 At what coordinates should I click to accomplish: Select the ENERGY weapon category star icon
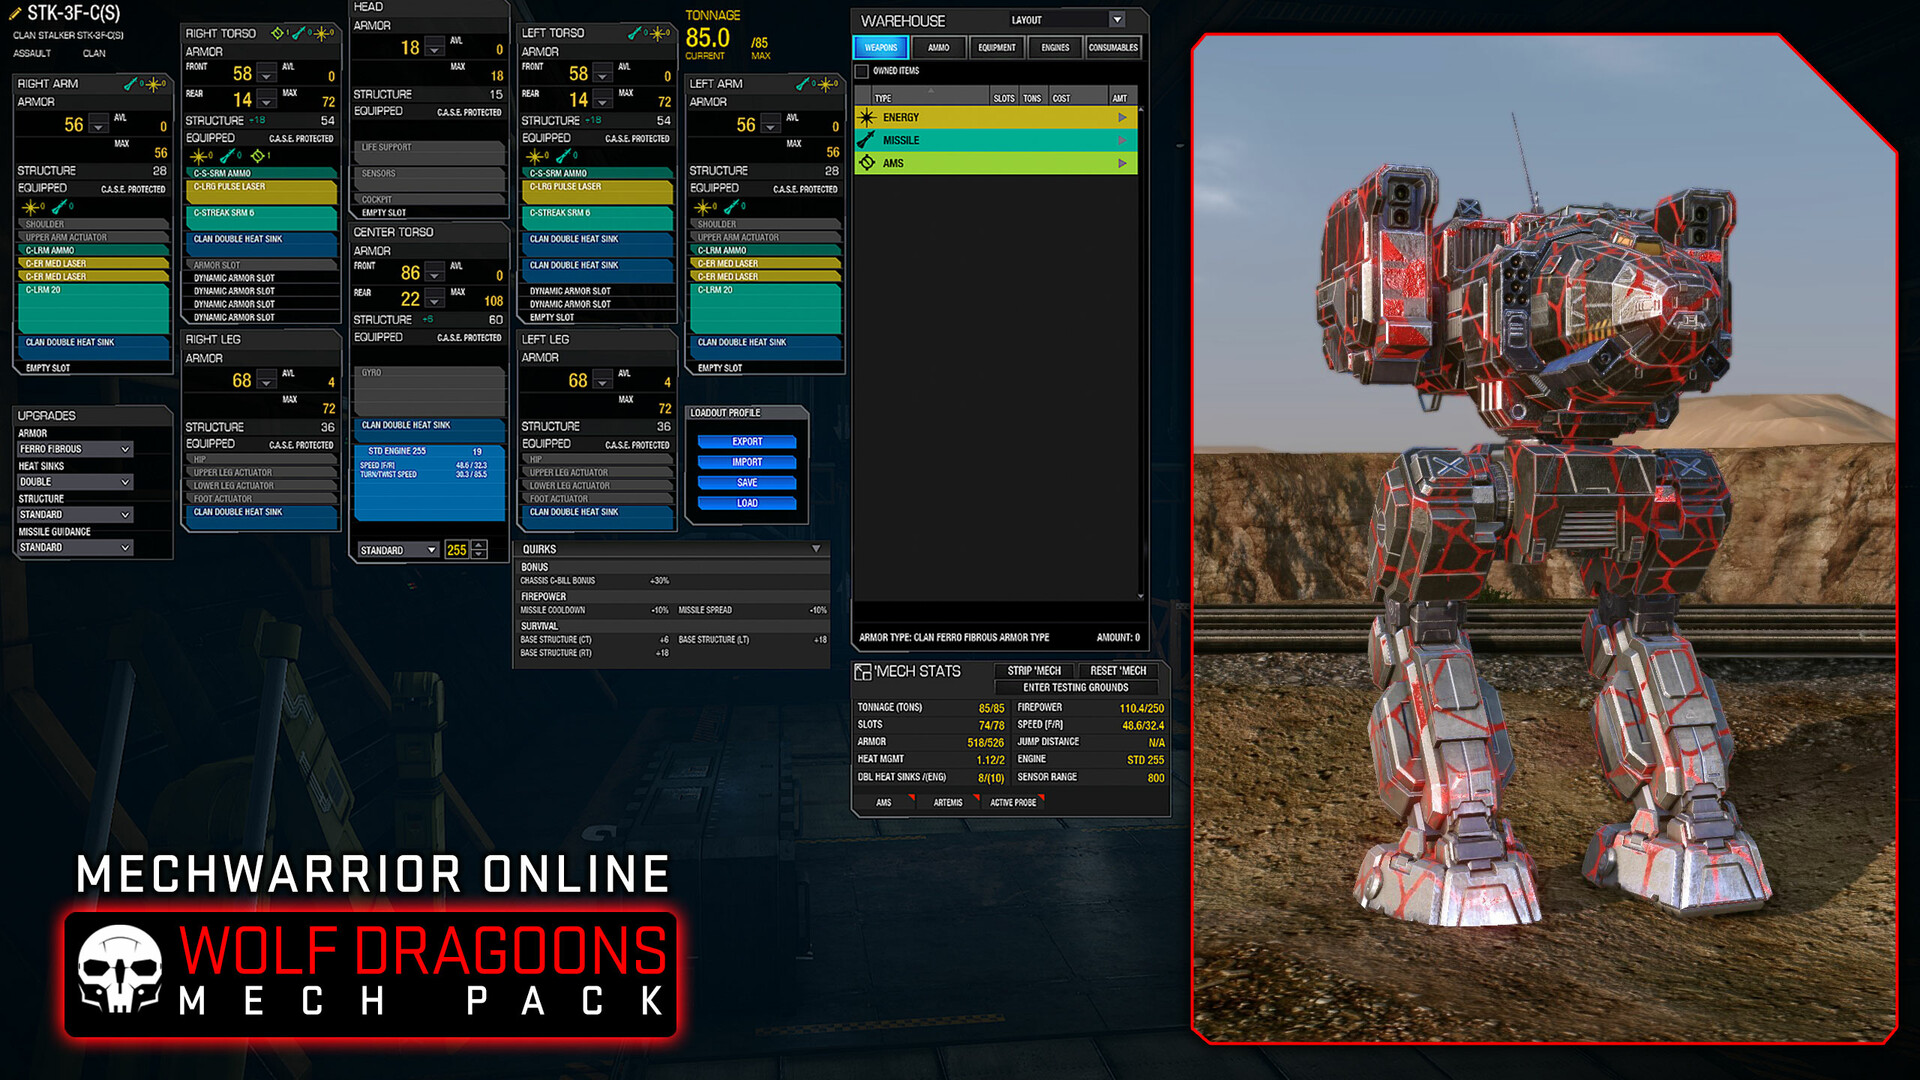[866, 117]
